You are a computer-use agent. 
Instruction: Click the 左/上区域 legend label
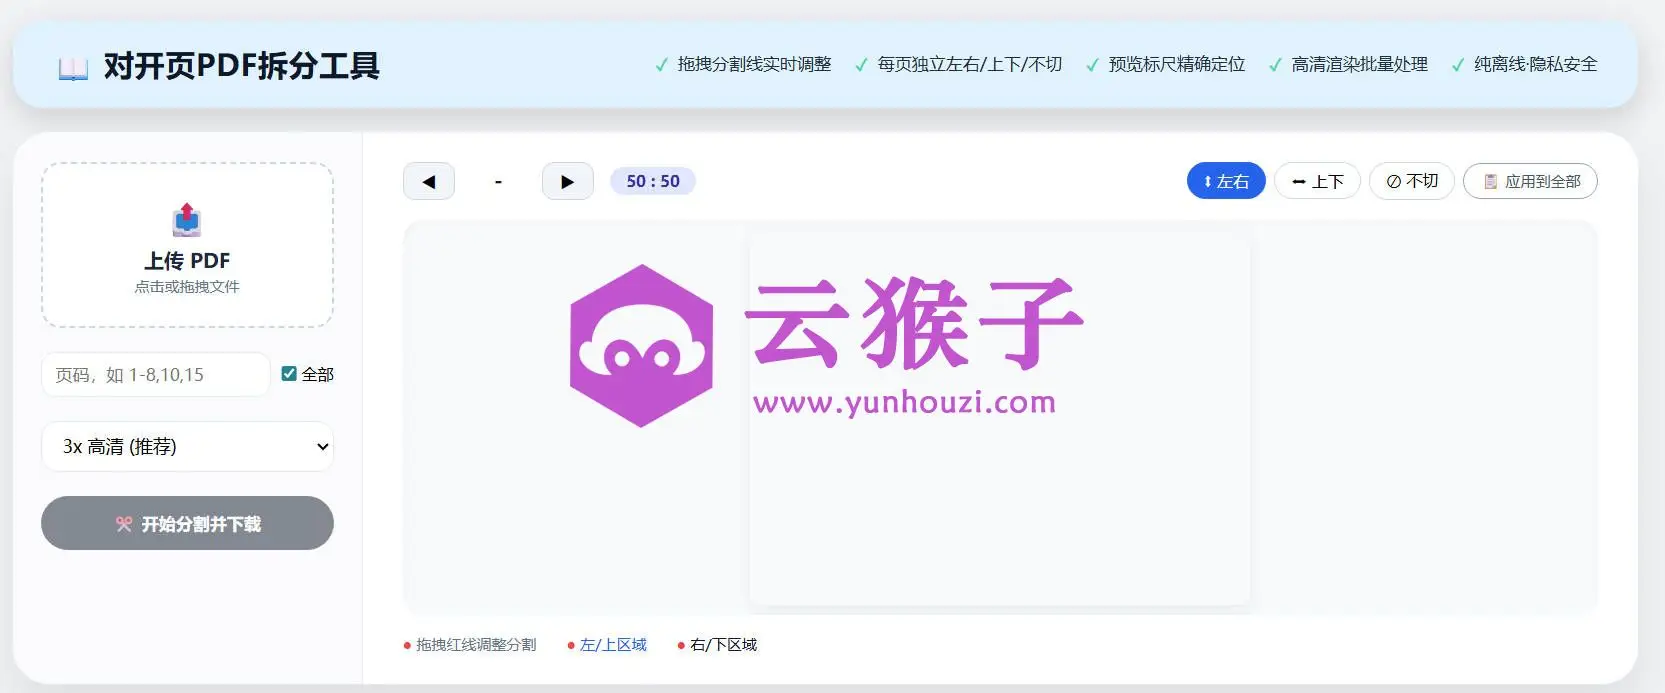coord(613,645)
